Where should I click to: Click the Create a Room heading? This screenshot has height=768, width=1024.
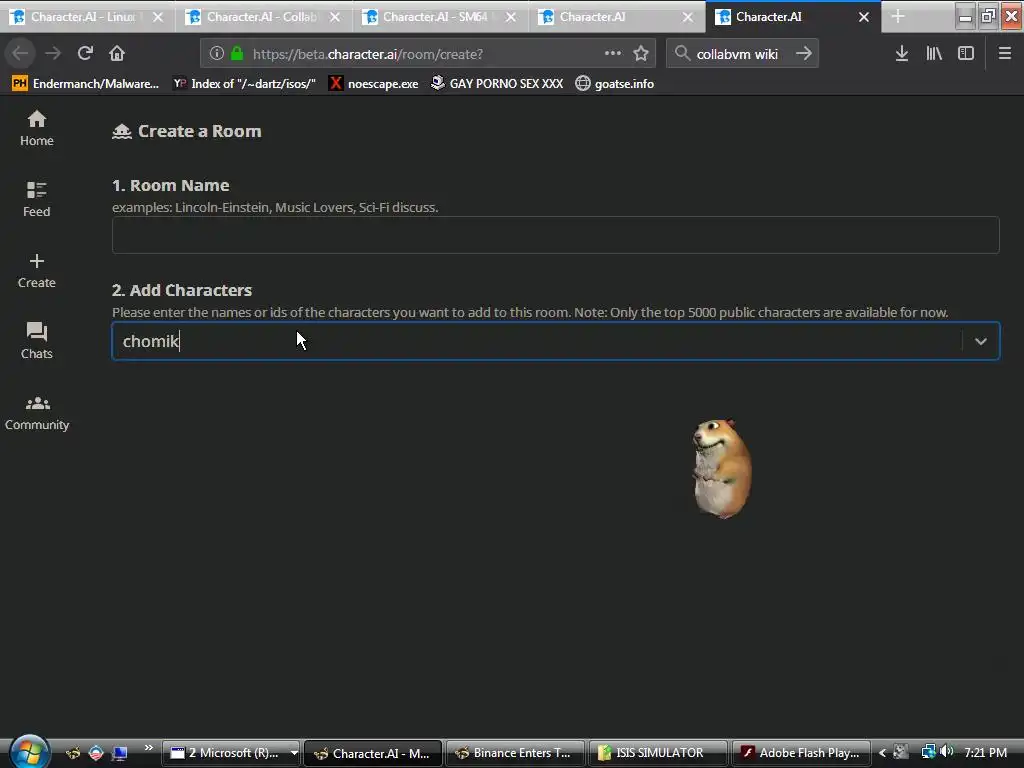point(187,131)
